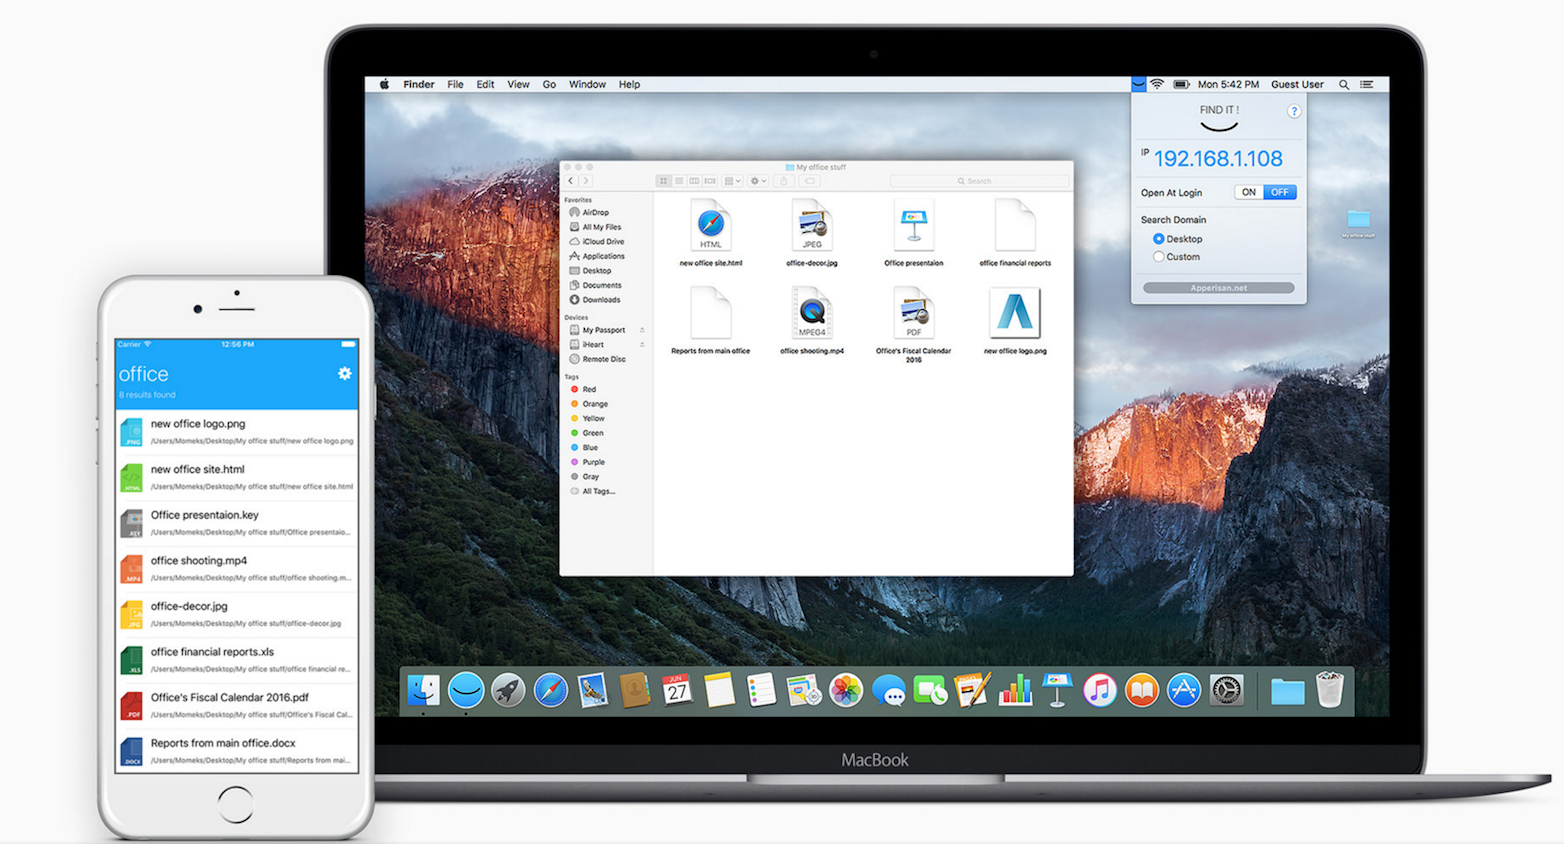
Task: Select the new office logo.png file in Finder
Action: coord(1015,320)
